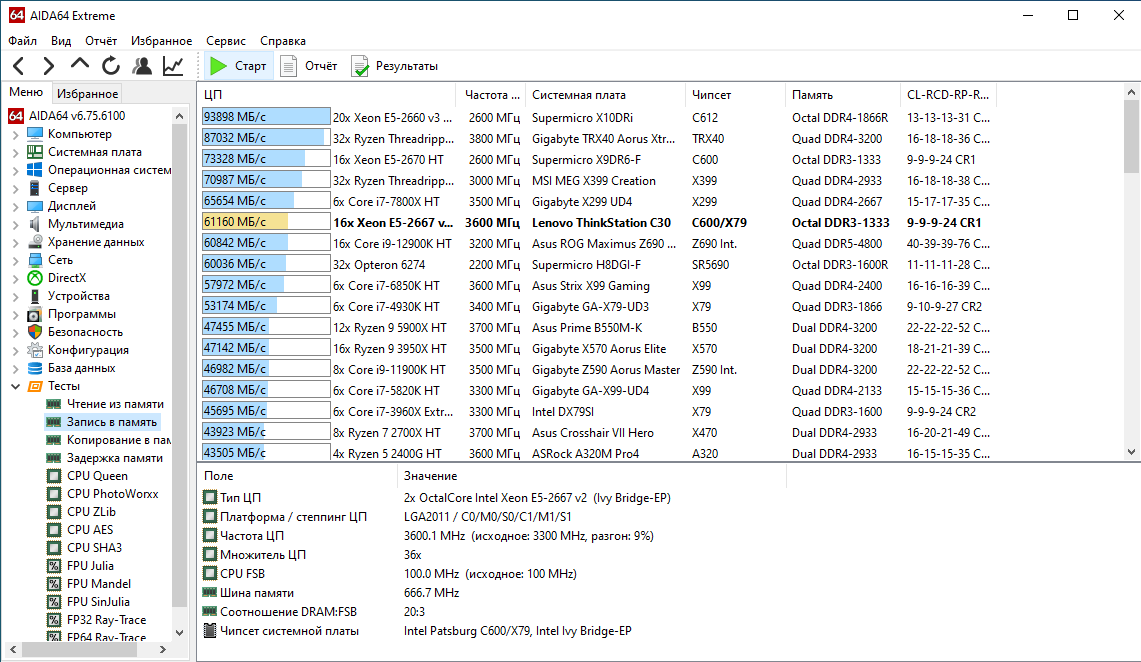Start the benchmark with Старт
This screenshot has width=1141, height=662.
(x=238, y=66)
